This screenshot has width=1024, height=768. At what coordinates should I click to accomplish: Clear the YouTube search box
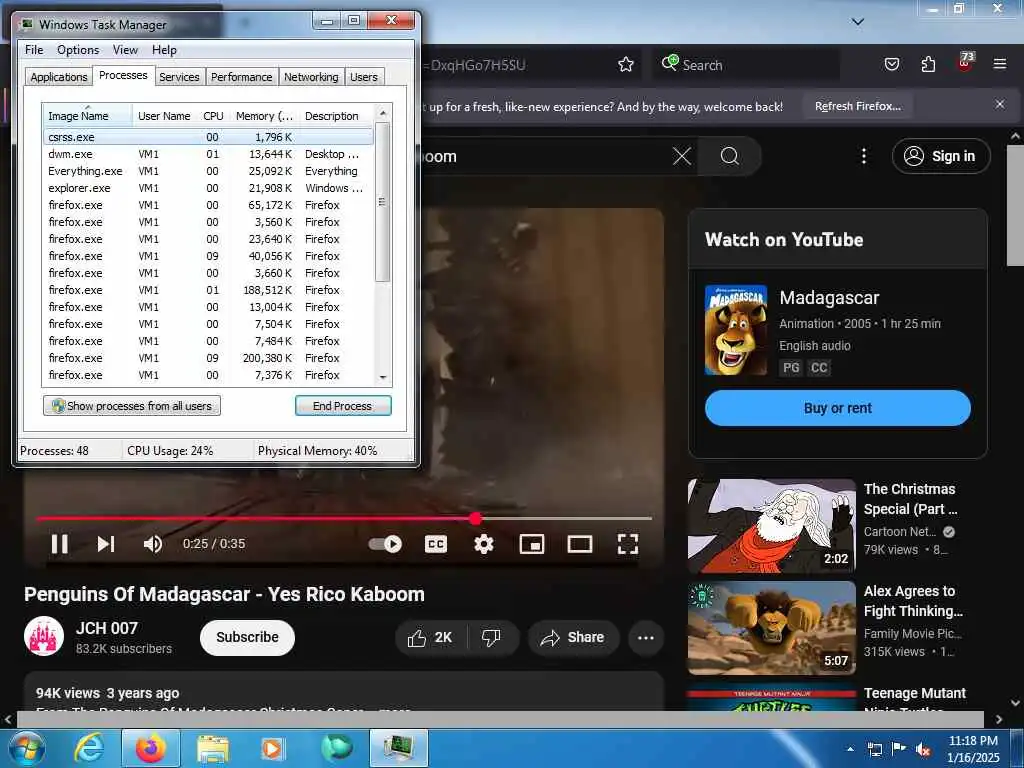point(682,156)
